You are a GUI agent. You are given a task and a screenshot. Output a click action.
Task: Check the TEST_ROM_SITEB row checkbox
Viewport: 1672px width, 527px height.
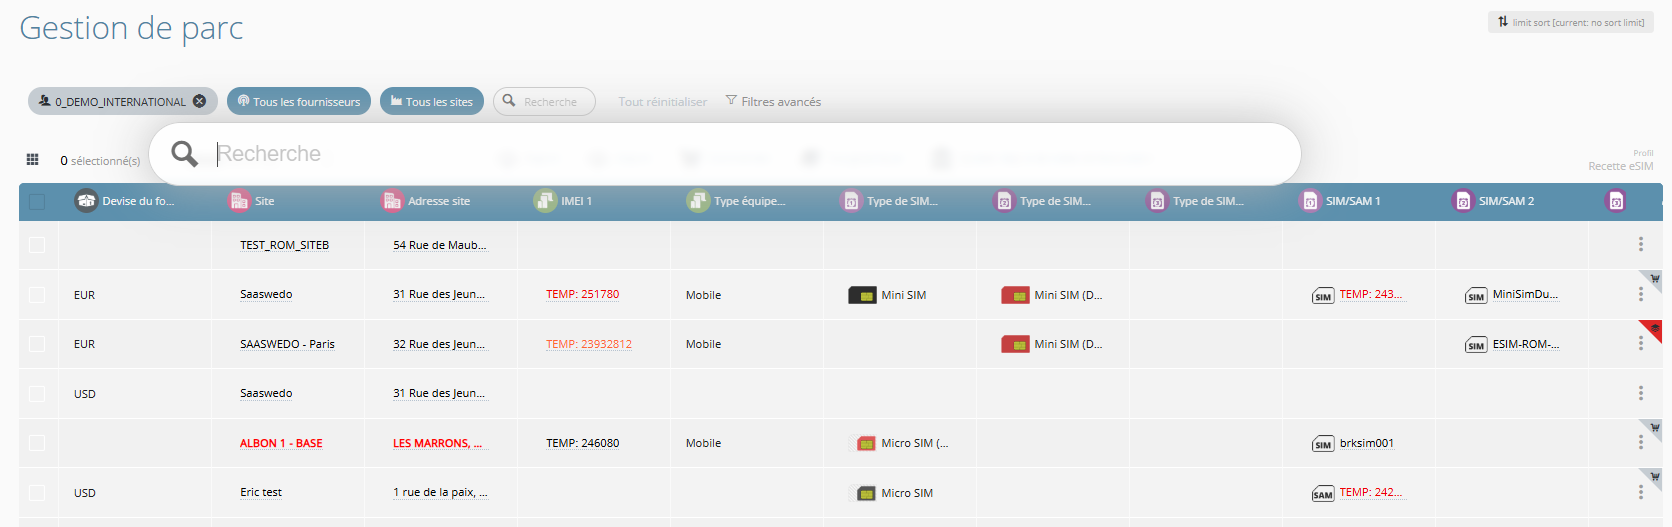pos(37,245)
